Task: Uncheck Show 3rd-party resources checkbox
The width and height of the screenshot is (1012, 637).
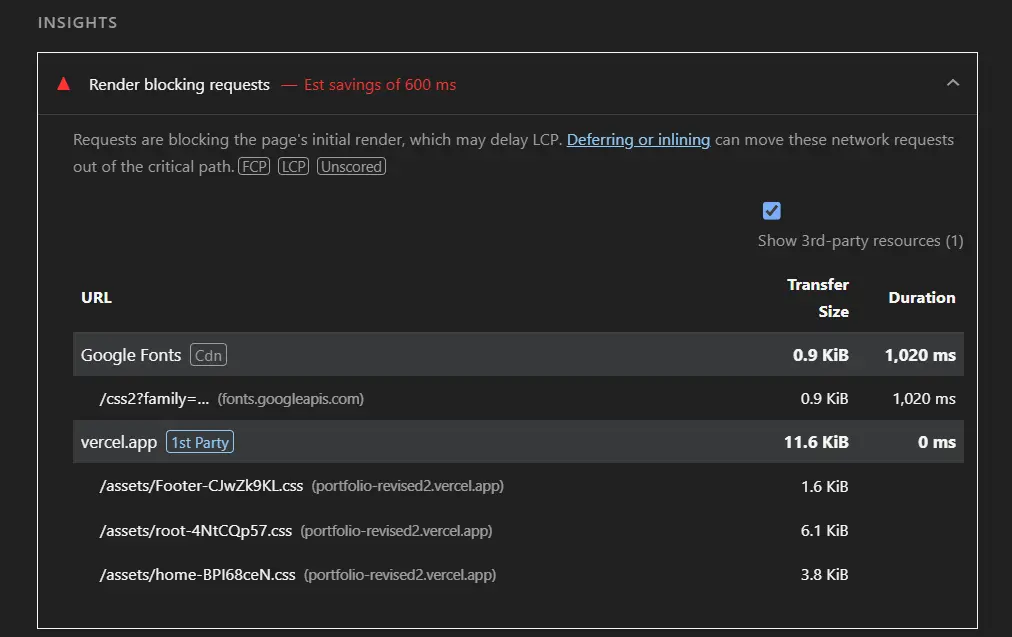Action: (771, 211)
